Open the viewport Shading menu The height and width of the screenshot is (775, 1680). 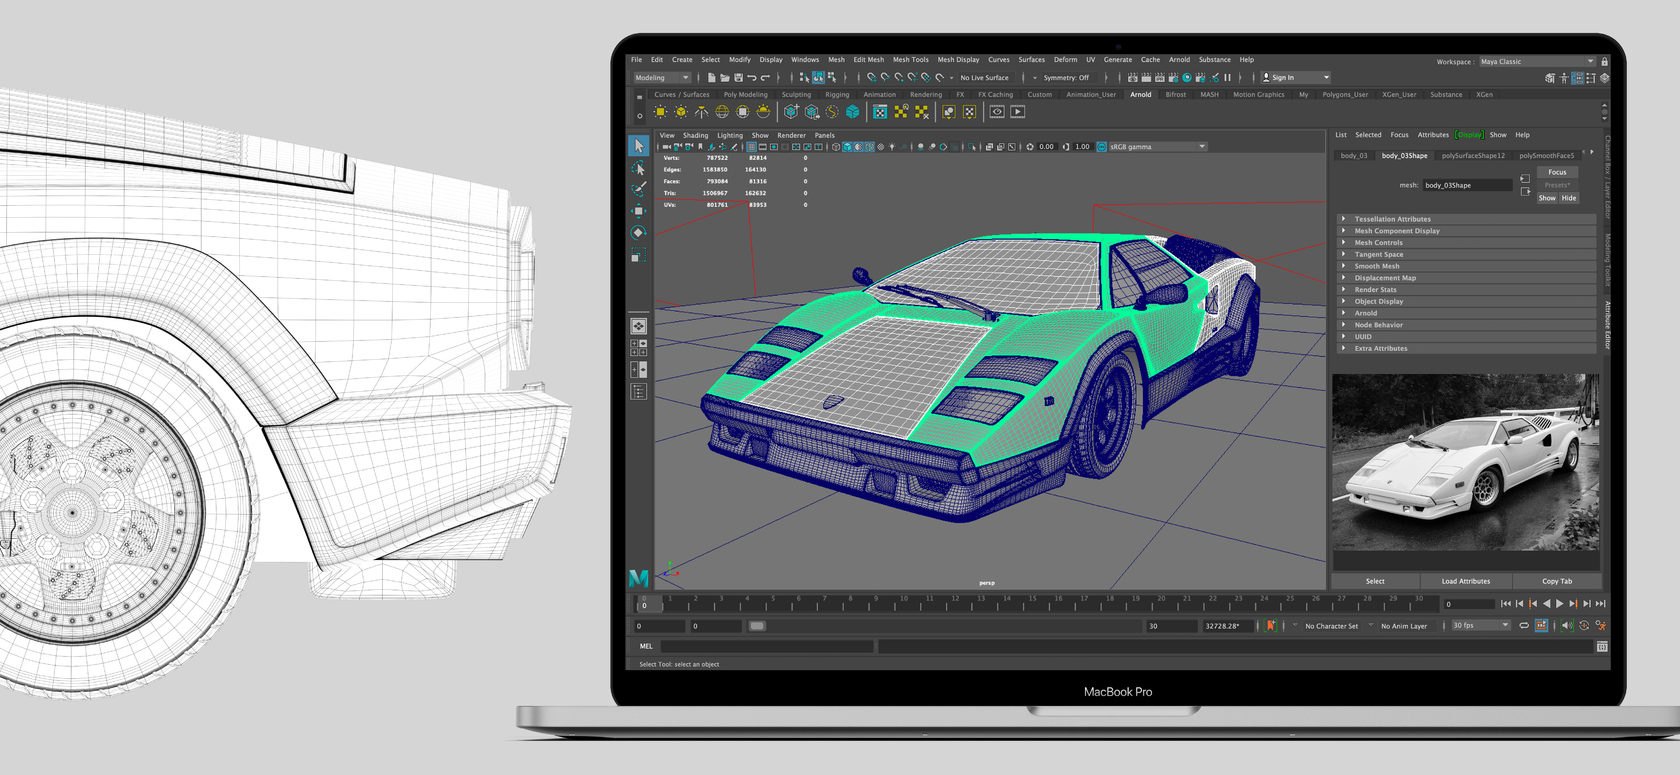(x=695, y=135)
